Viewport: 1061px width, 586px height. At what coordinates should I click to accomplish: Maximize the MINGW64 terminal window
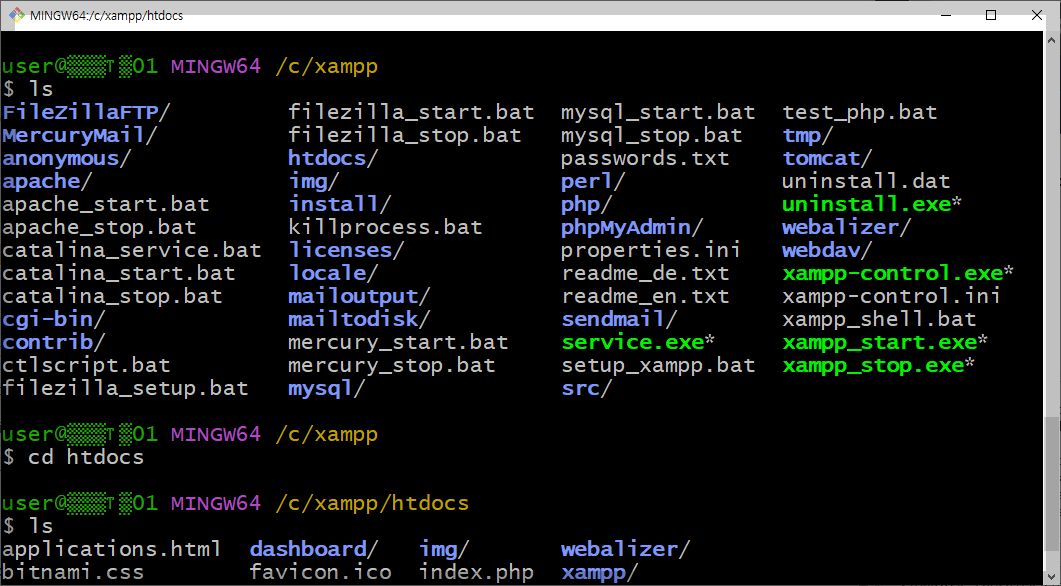coord(991,15)
